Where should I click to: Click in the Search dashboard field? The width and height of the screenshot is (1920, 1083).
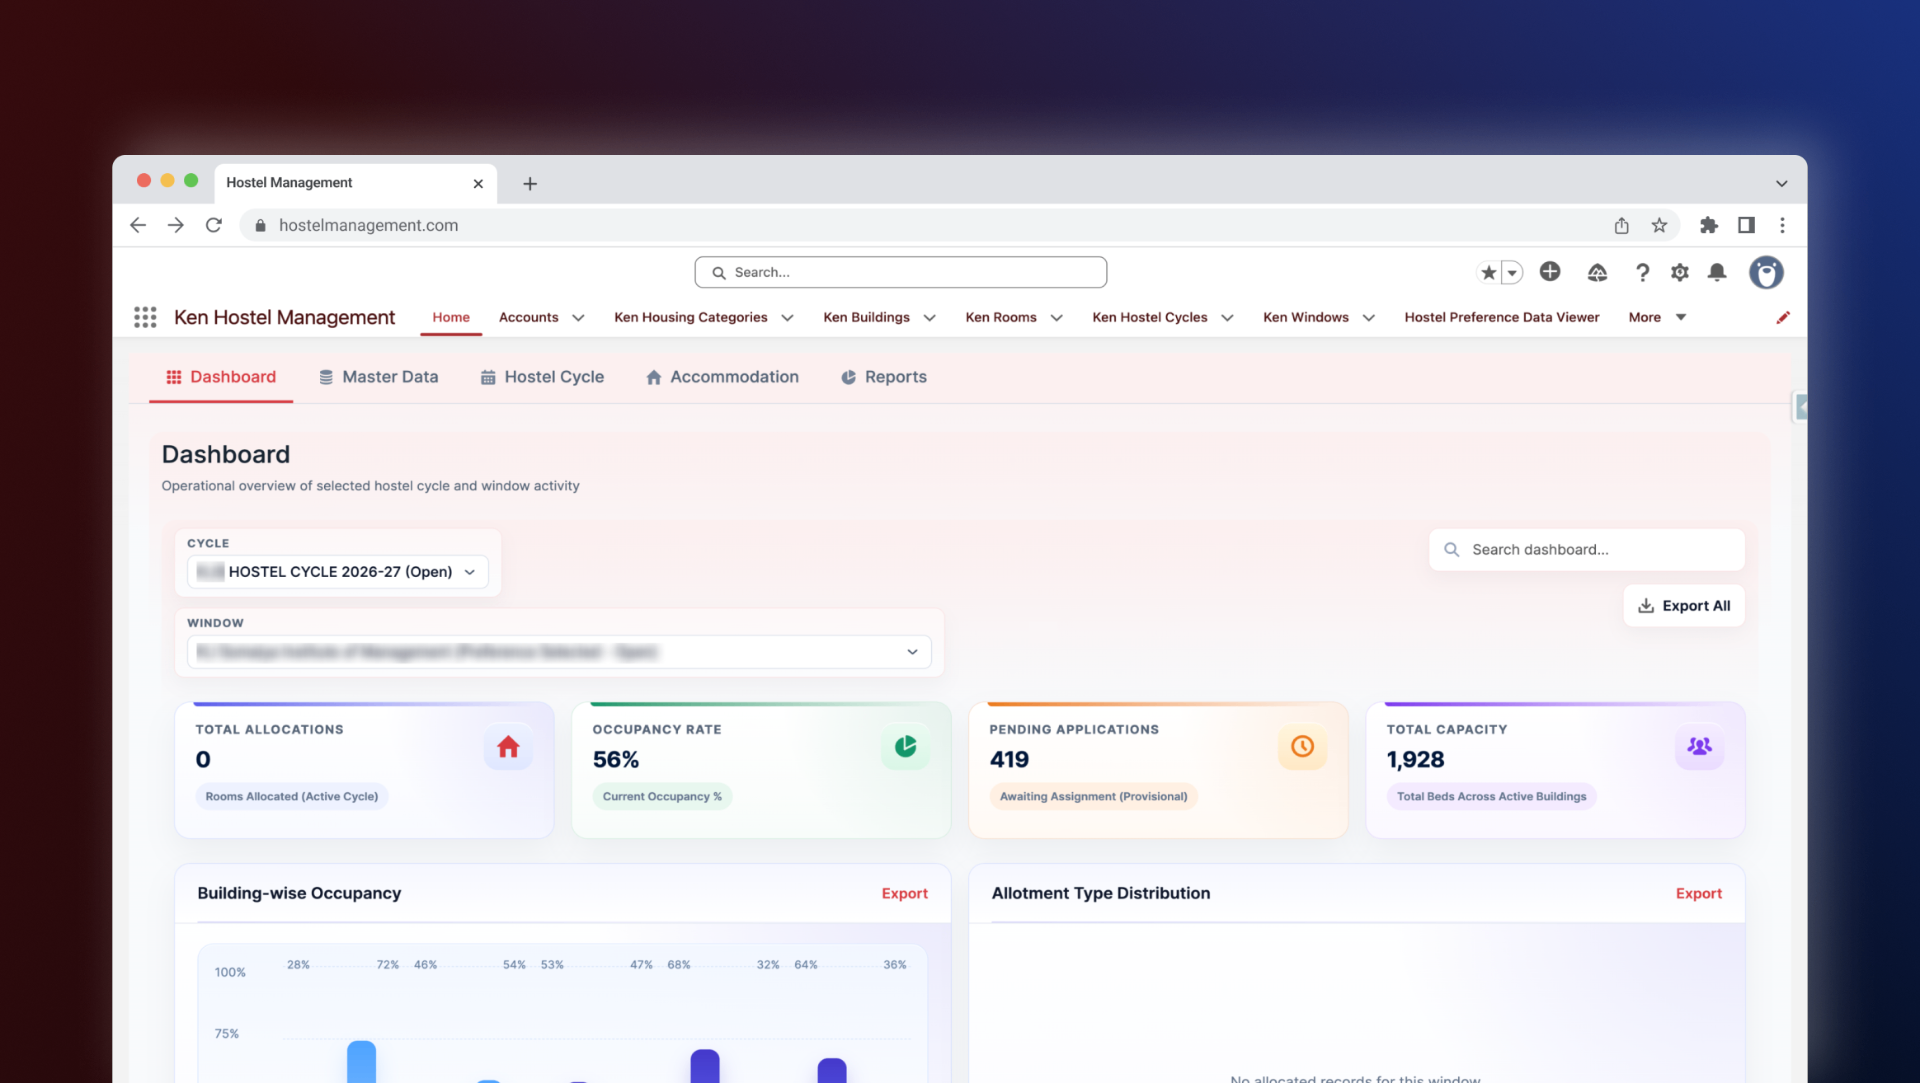pyautogui.click(x=1586, y=550)
